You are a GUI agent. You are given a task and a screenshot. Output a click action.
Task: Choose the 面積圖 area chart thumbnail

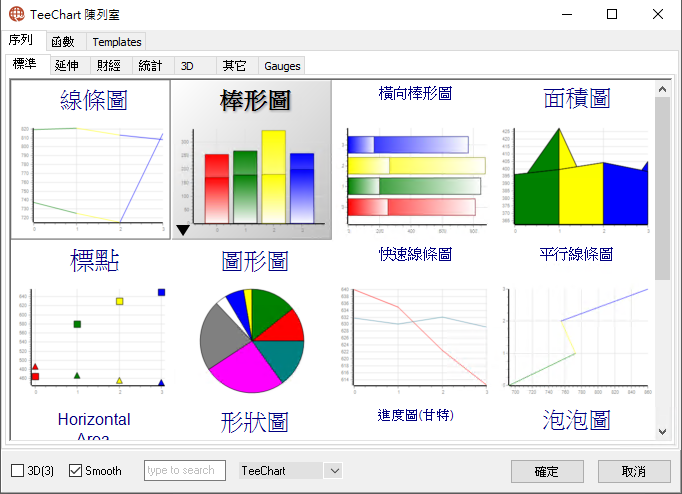(576, 160)
